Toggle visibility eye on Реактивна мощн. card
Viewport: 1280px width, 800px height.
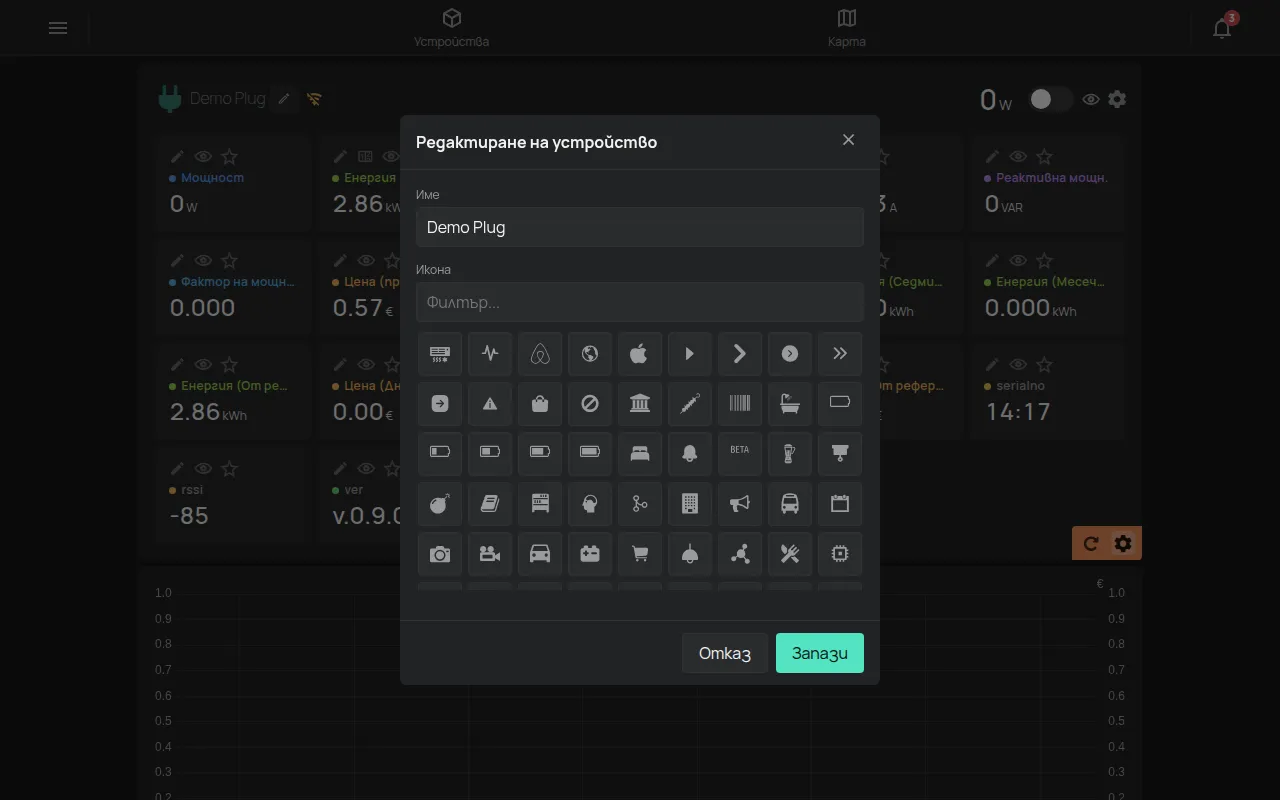click(x=1018, y=157)
